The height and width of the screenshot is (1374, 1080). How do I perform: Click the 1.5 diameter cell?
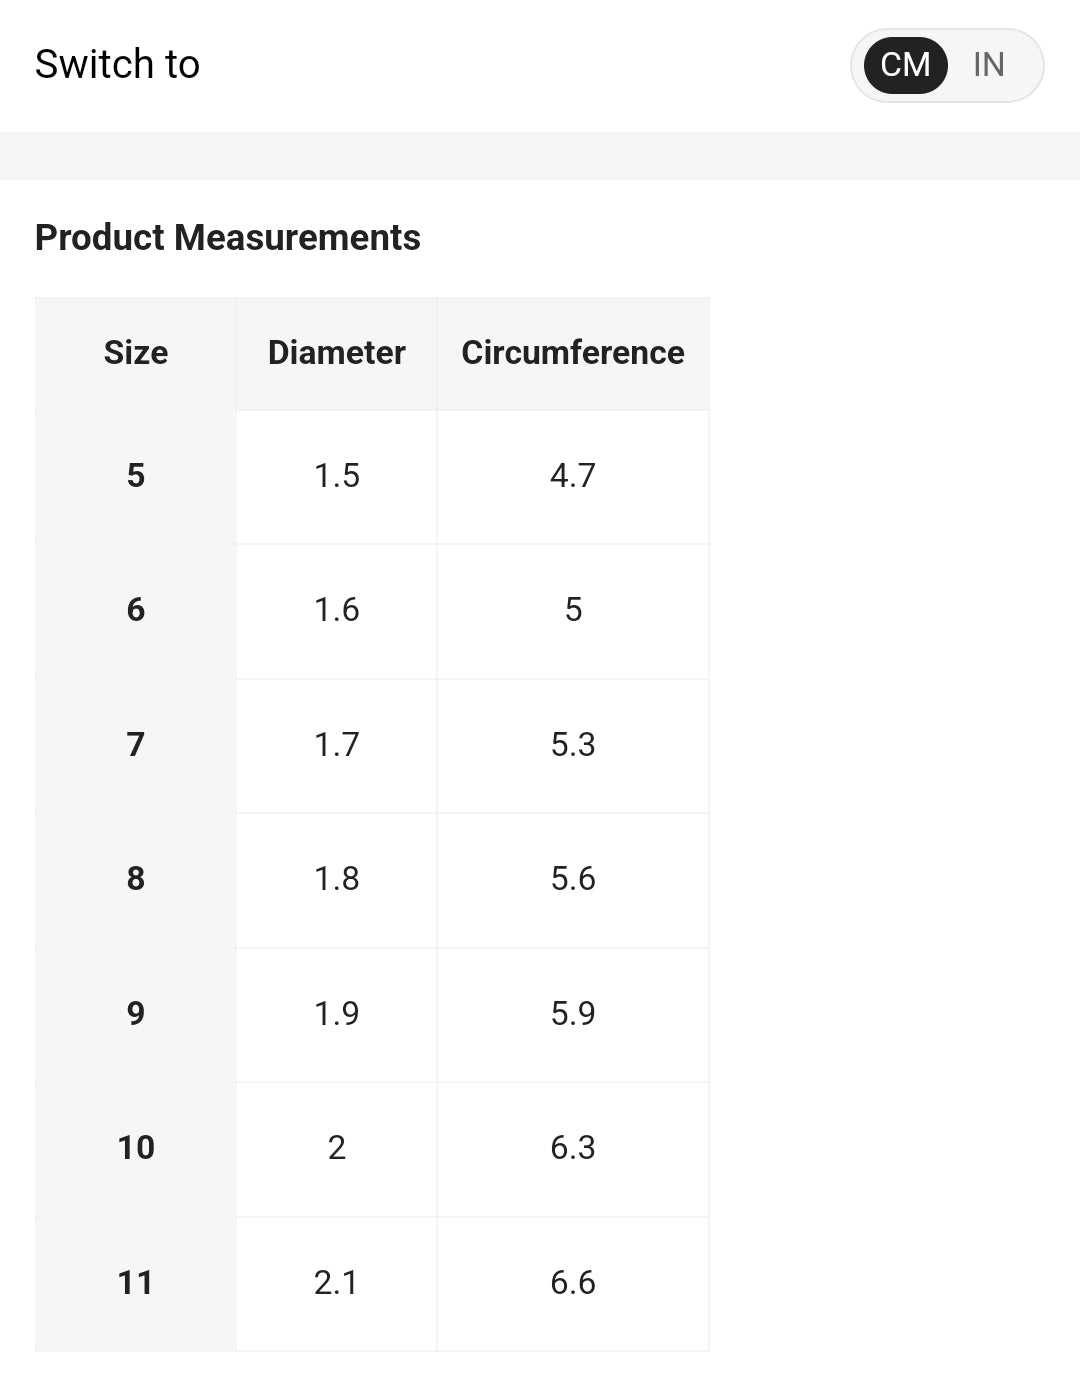(337, 476)
